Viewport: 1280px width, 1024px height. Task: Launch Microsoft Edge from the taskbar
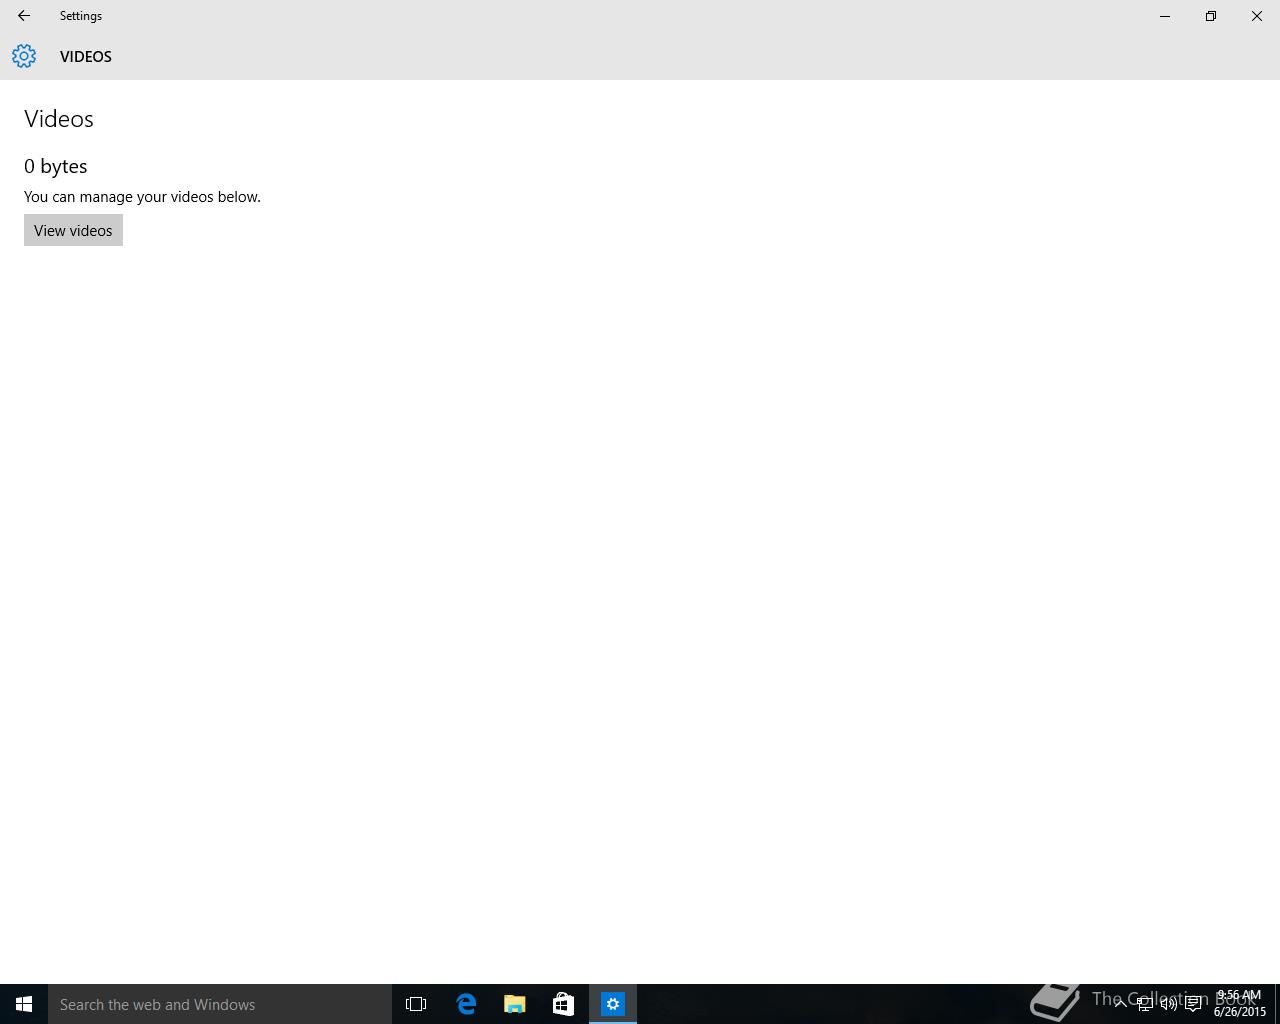point(466,1004)
